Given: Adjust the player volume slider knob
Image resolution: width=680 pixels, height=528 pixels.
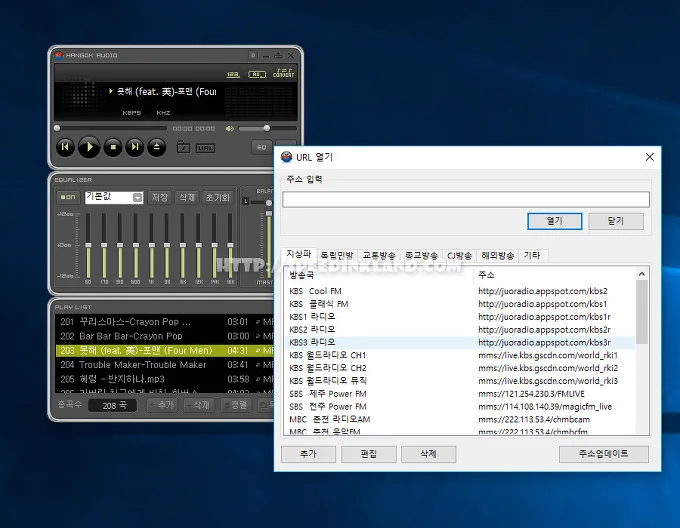Looking at the screenshot, I should pyautogui.click(x=267, y=128).
